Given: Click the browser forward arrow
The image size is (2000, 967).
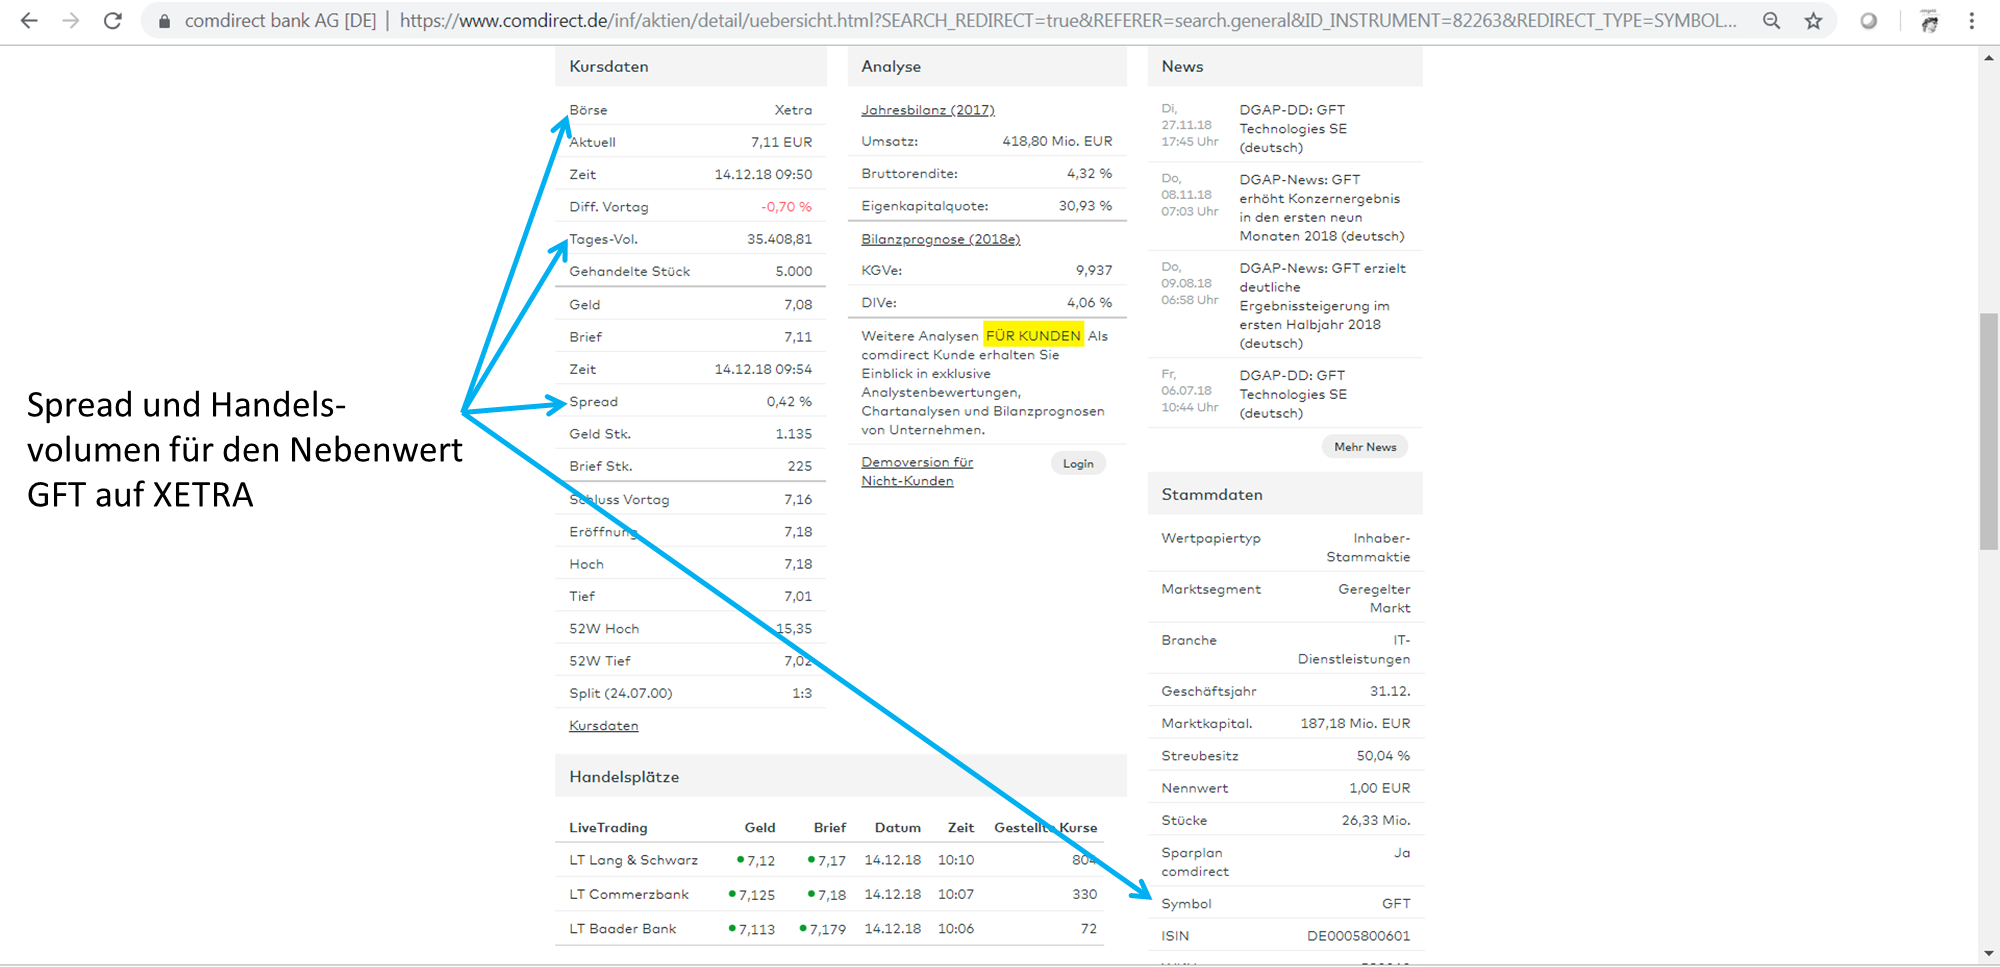Looking at the screenshot, I should [71, 21].
